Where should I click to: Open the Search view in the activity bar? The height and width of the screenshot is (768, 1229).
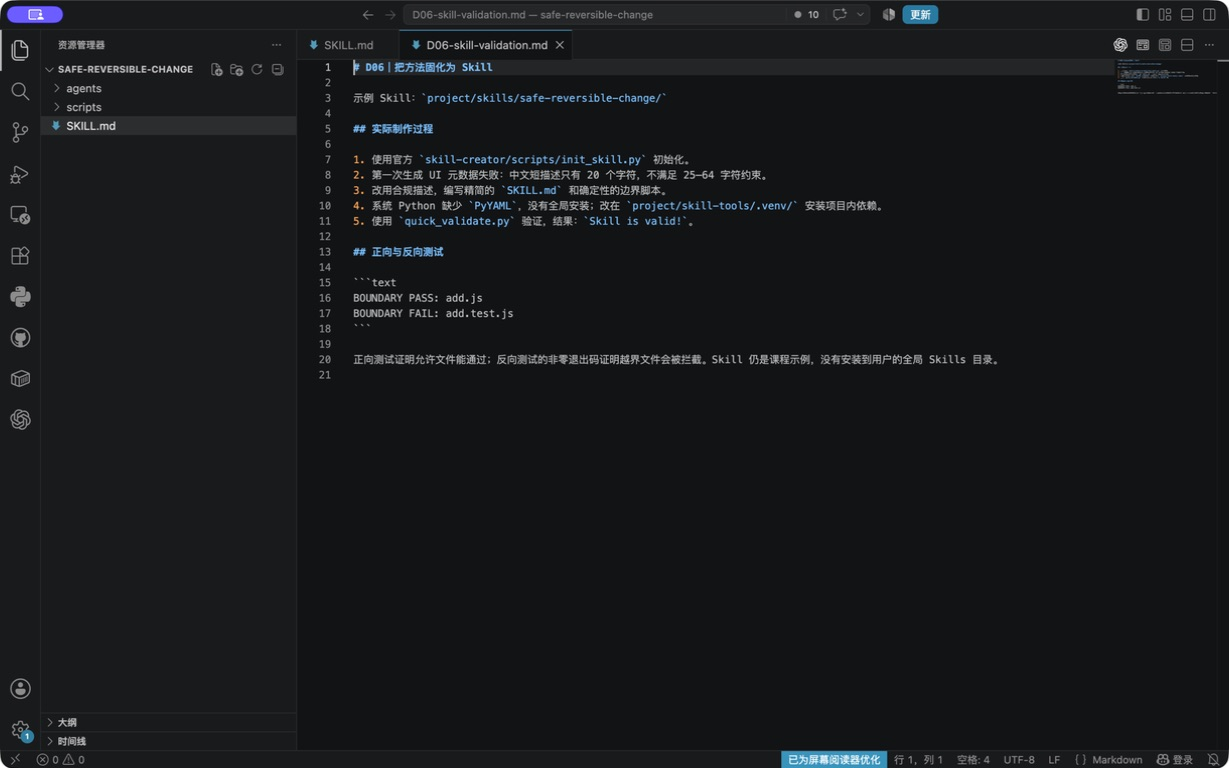click(x=20, y=91)
